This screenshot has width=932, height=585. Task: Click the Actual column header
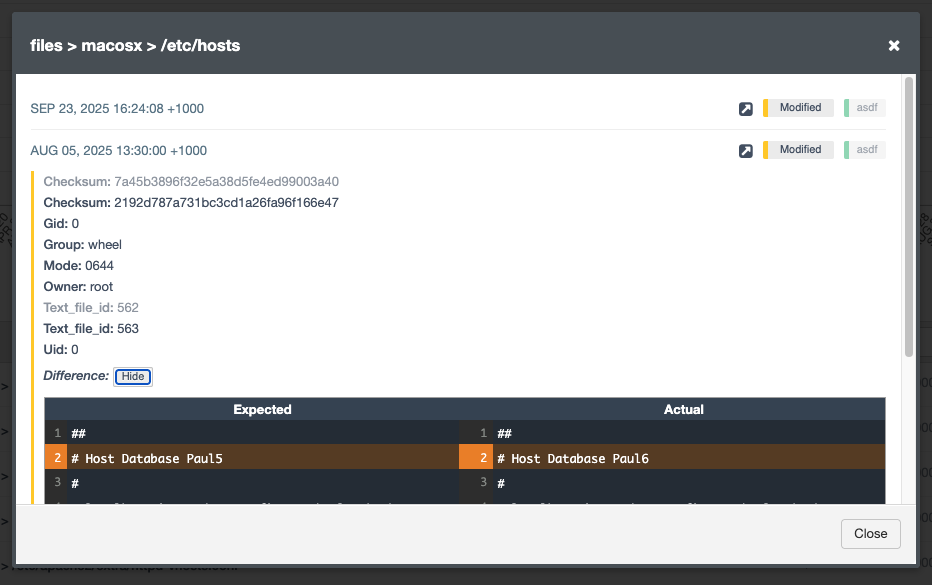[684, 409]
